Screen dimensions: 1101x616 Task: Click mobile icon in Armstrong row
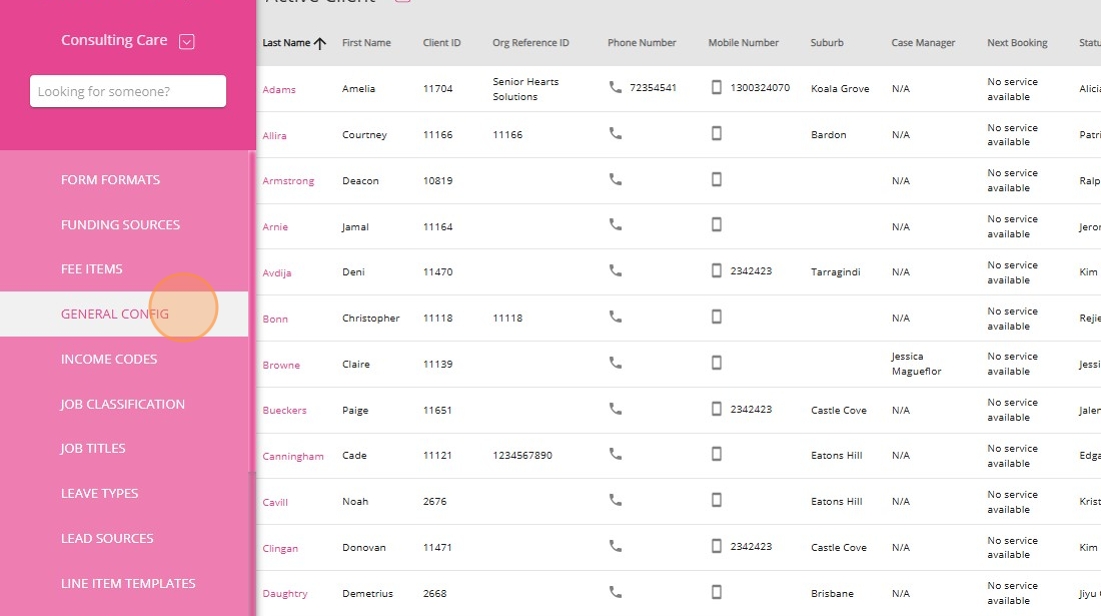pyautogui.click(x=716, y=179)
